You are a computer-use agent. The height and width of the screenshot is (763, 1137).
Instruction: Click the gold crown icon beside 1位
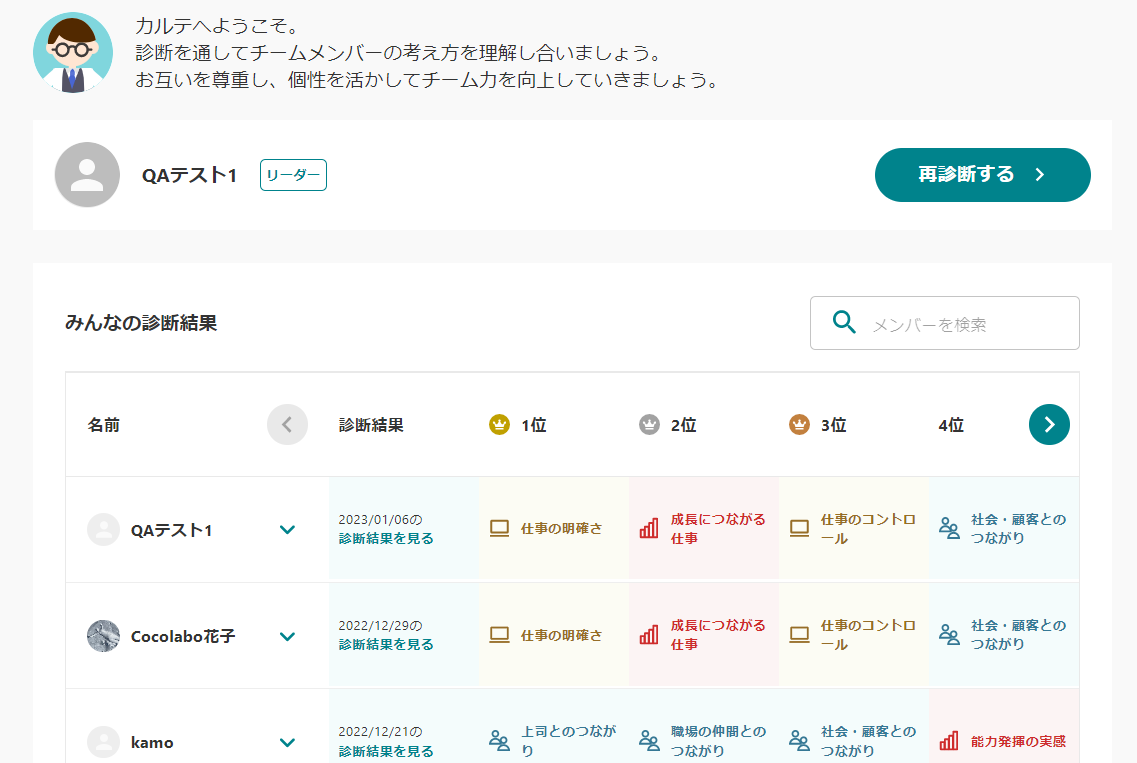[499, 425]
